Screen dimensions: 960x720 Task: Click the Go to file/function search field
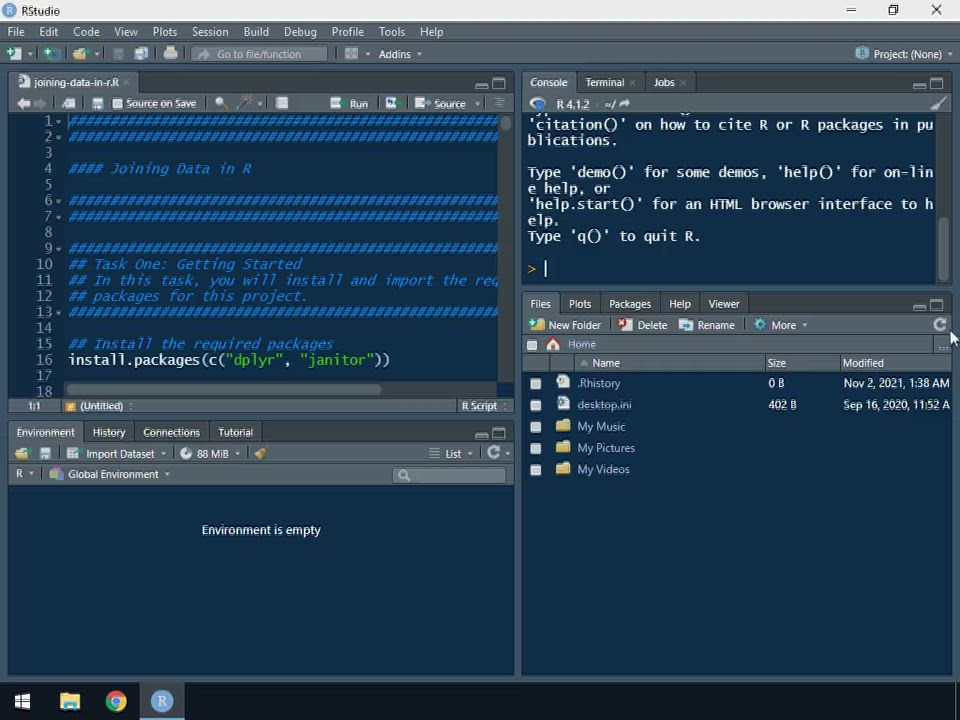pos(259,54)
